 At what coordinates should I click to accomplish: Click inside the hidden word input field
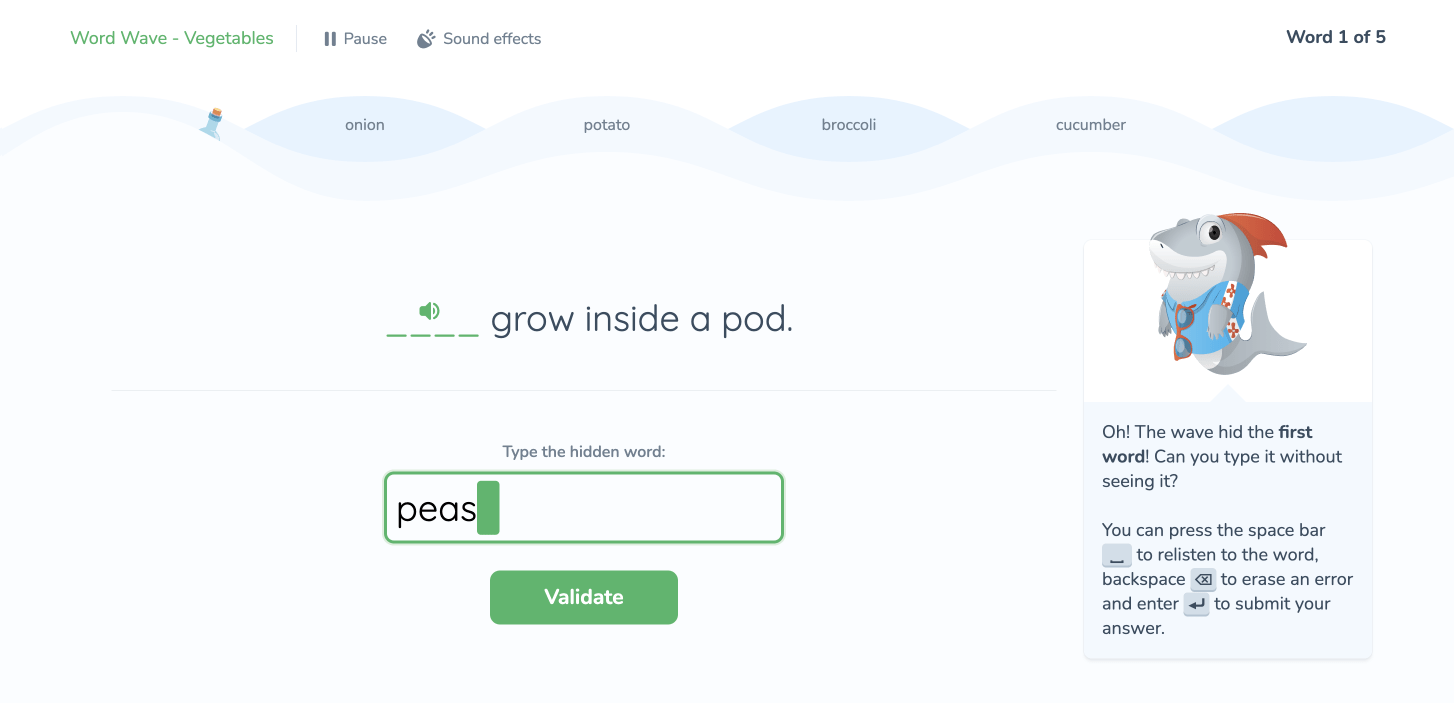[583, 508]
